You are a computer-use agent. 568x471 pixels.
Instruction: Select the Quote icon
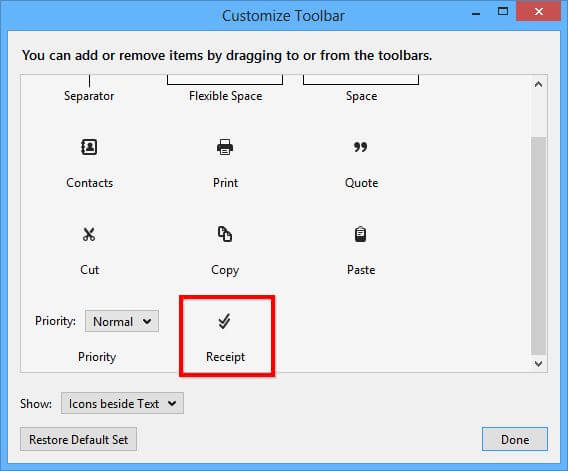(x=360, y=147)
